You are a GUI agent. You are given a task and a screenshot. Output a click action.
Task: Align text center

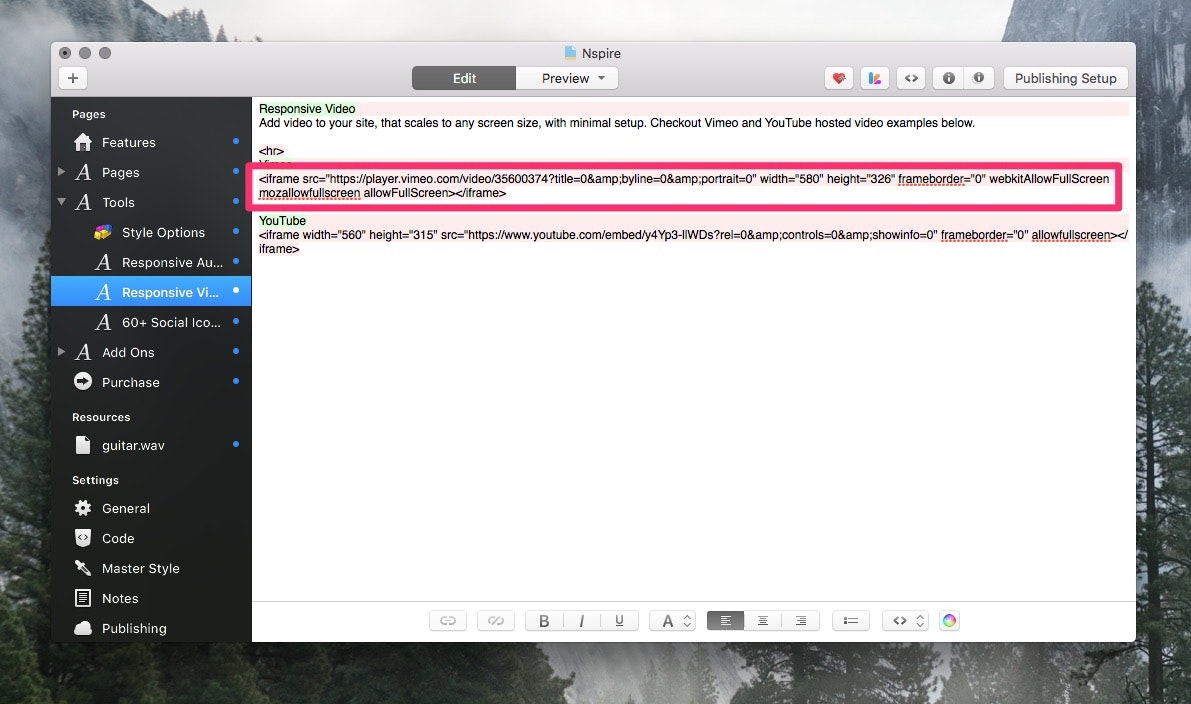point(763,621)
